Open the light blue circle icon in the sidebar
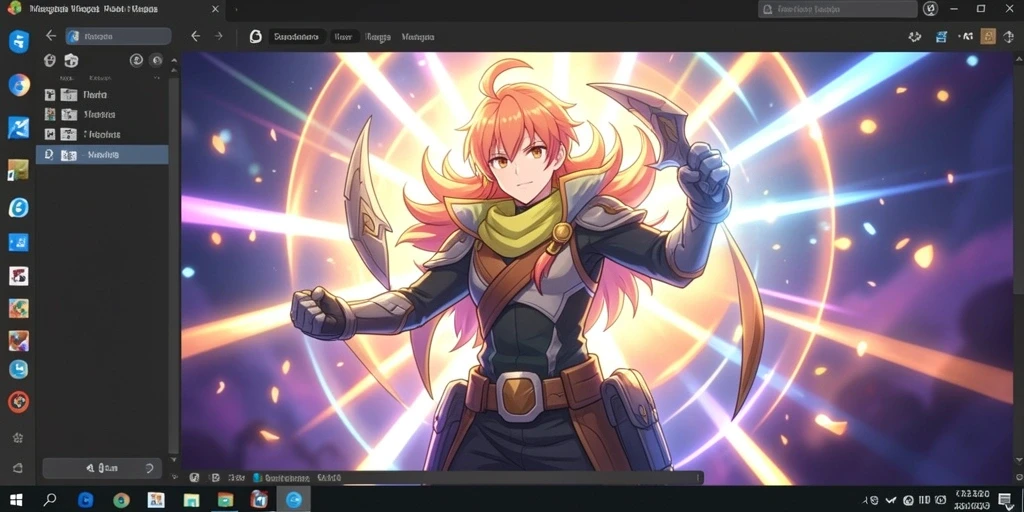The image size is (1024, 512). 18,369
